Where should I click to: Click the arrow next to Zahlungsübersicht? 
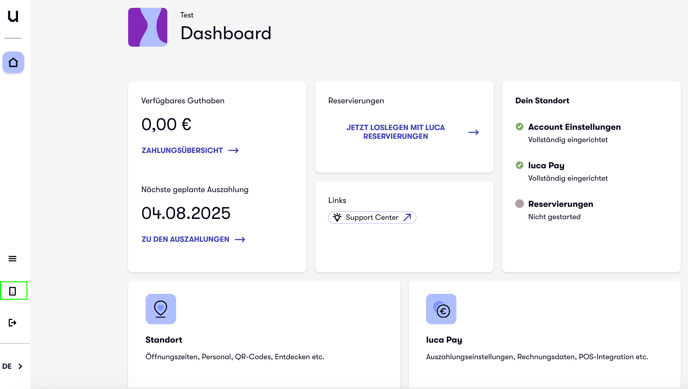(x=233, y=150)
